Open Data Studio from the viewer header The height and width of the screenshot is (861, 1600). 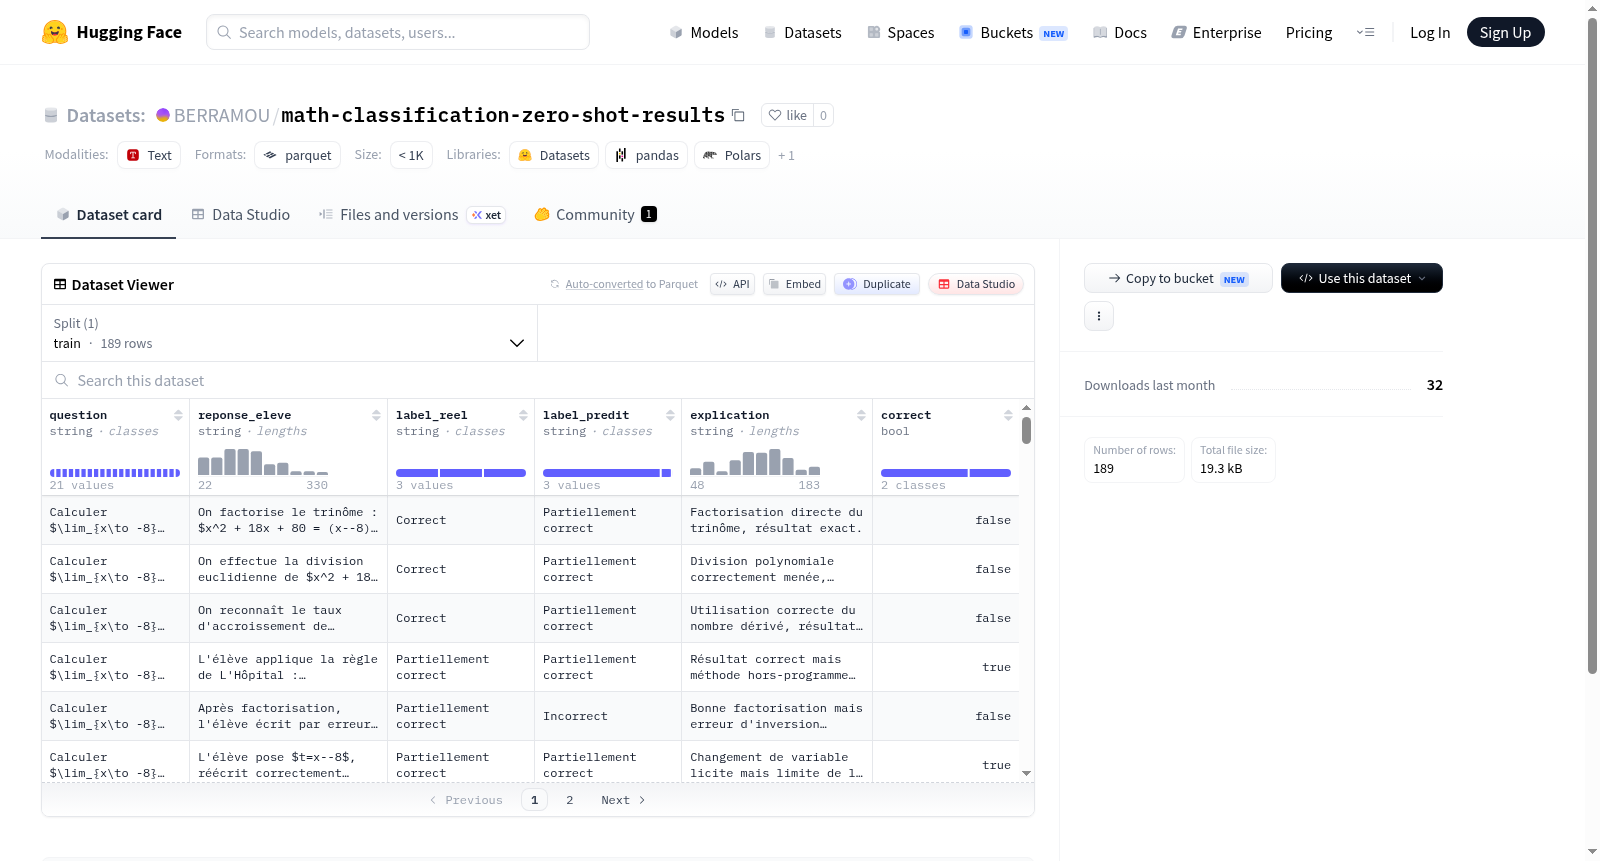[x=976, y=284]
